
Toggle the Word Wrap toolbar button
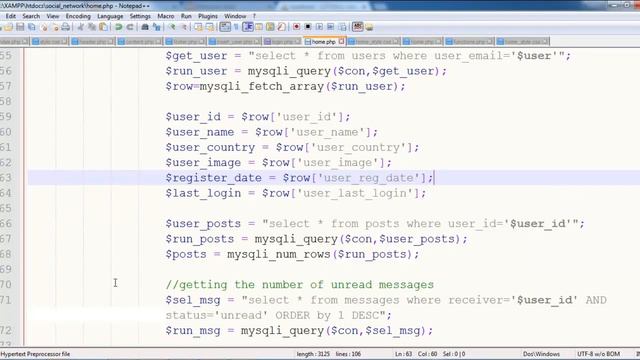(x=225, y=27)
